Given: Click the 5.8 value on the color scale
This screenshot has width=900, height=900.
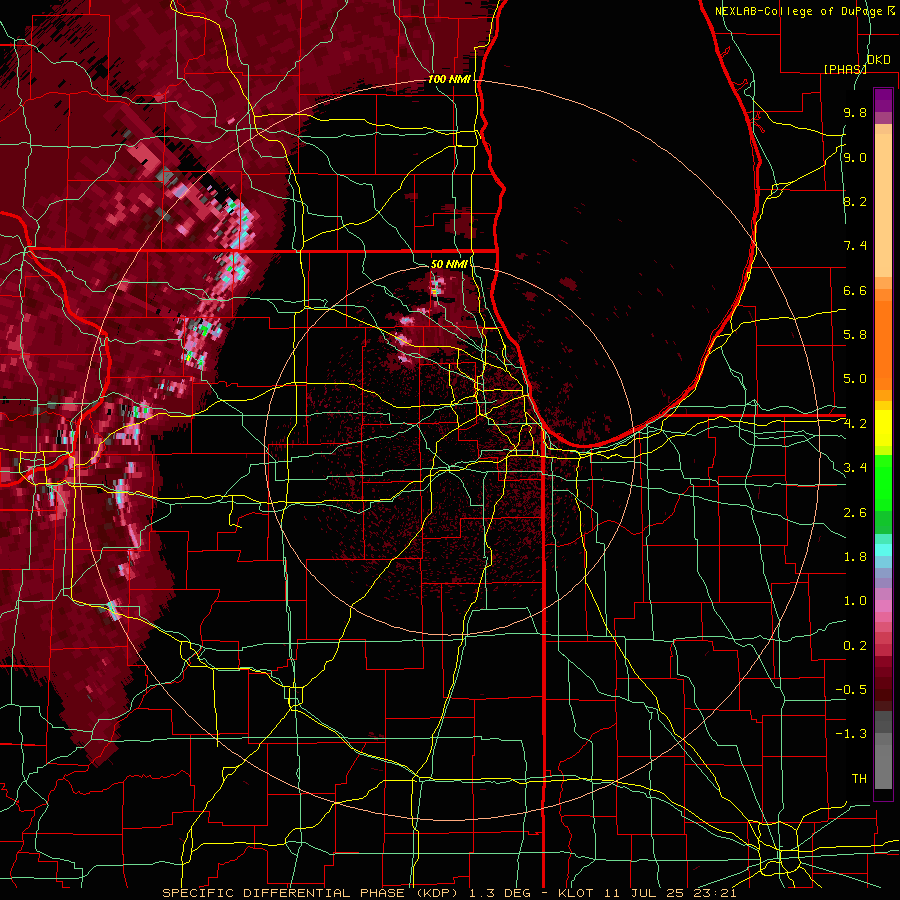Looking at the screenshot, I should 855,335.
